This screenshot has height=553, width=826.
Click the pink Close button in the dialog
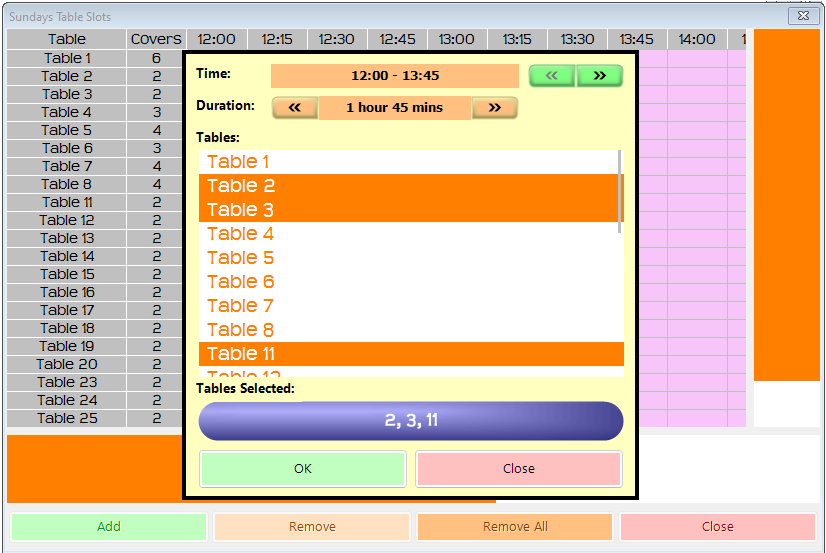[x=518, y=469]
